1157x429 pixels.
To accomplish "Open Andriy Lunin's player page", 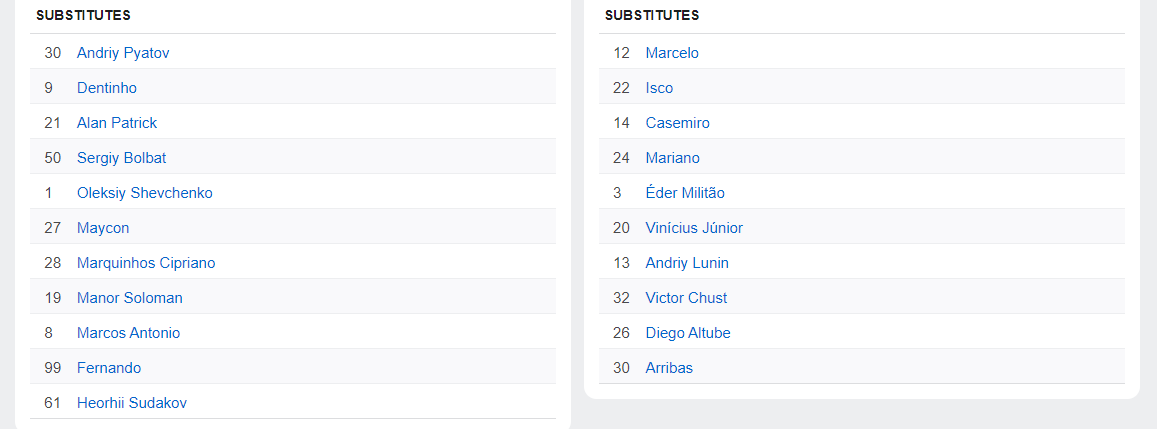I will [x=687, y=263].
